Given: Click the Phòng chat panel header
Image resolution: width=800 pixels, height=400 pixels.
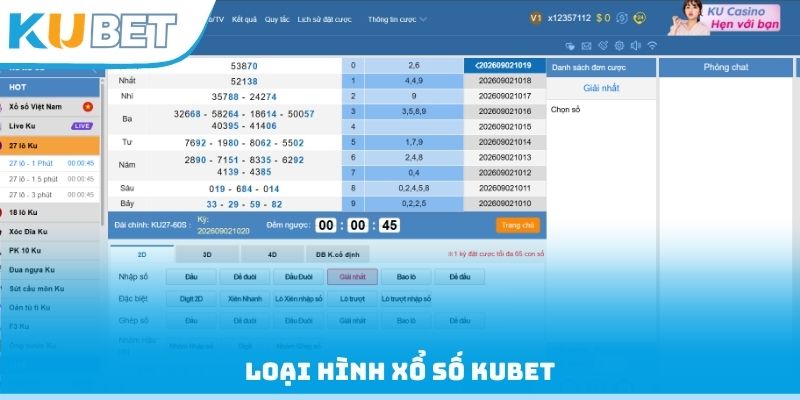Looking at the screenshot, I should 726,67.
